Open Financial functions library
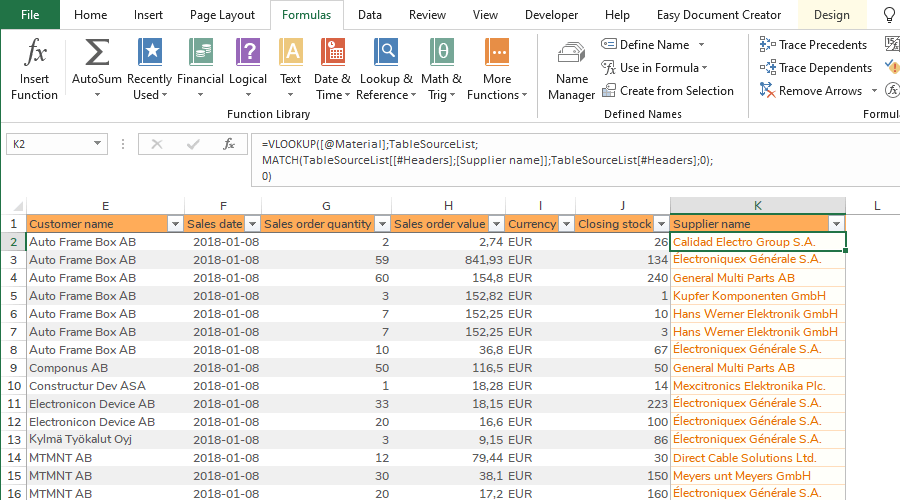The width and height of the screenshot is (900, 500). pos(200,69)
